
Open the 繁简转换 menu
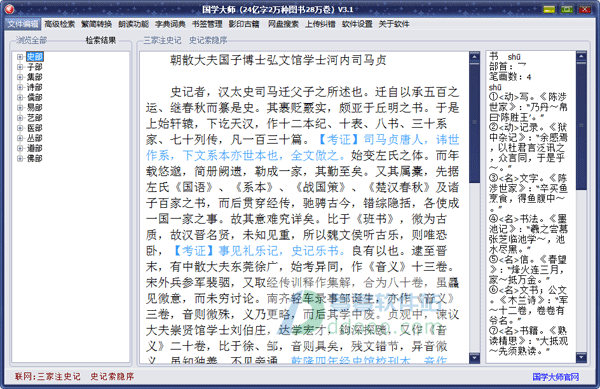click(96, 24)
